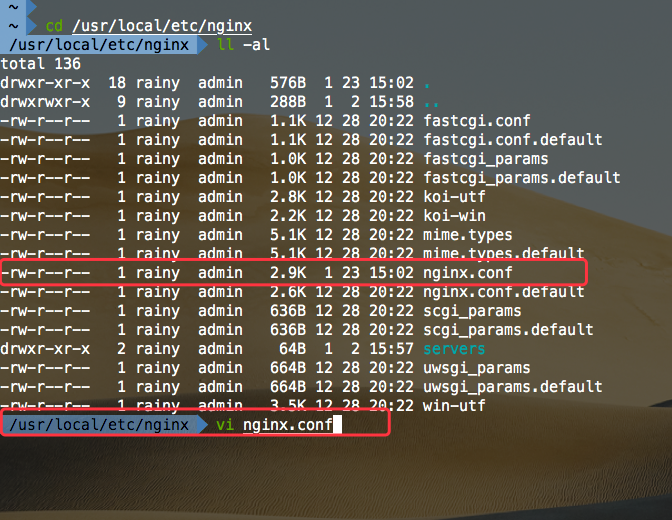Select mime.types.default file name
The width and height of the screenshot is (672, 520).
tap(504, 253)
